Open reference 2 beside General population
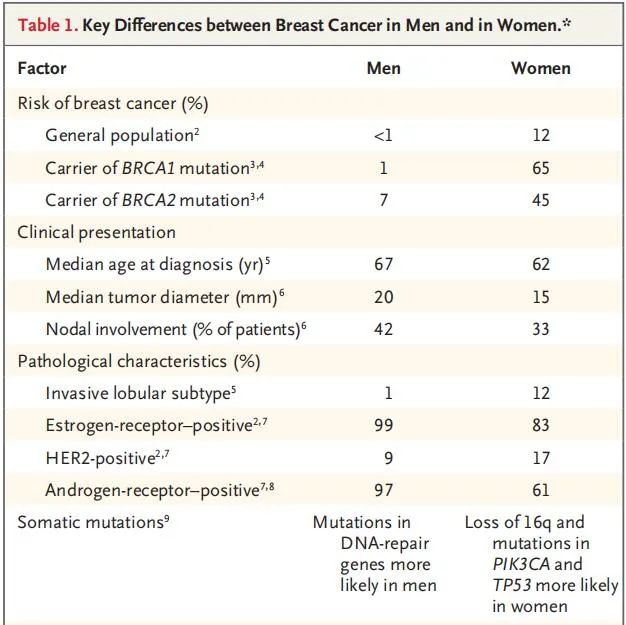 pyautogui.click(x=197, y=131)
